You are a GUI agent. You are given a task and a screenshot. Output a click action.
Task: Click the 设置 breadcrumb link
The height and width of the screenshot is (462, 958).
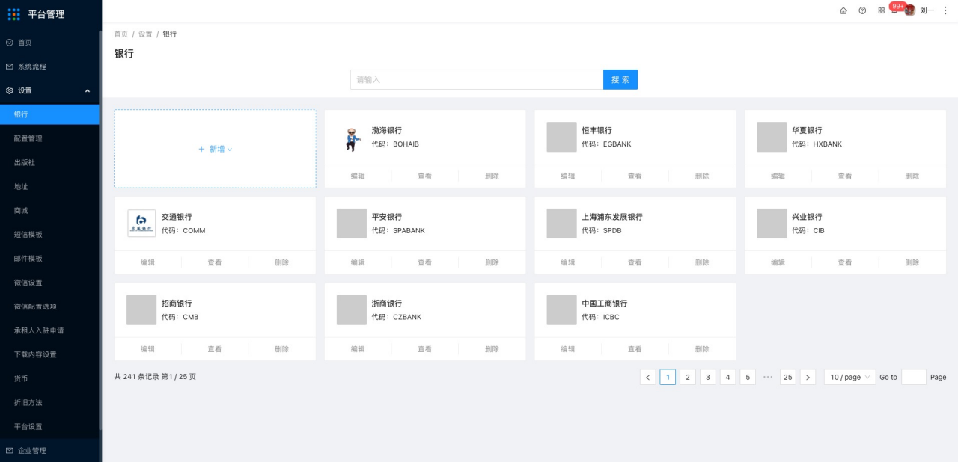[145, 34]
